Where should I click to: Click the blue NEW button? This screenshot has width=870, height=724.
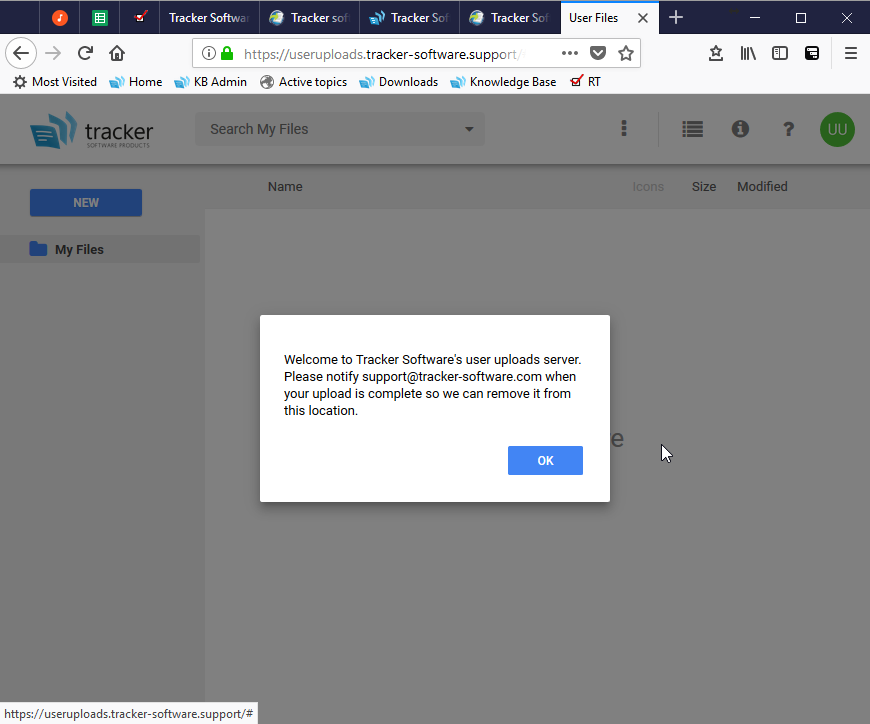86,202
